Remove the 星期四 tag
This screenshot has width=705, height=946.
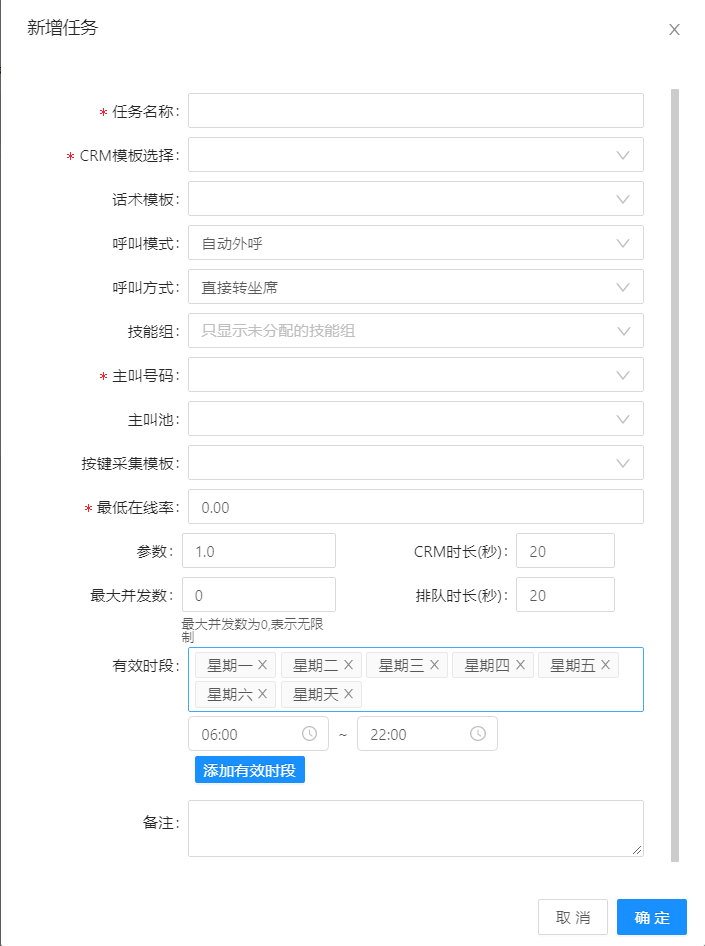click(x=520, y=665)
